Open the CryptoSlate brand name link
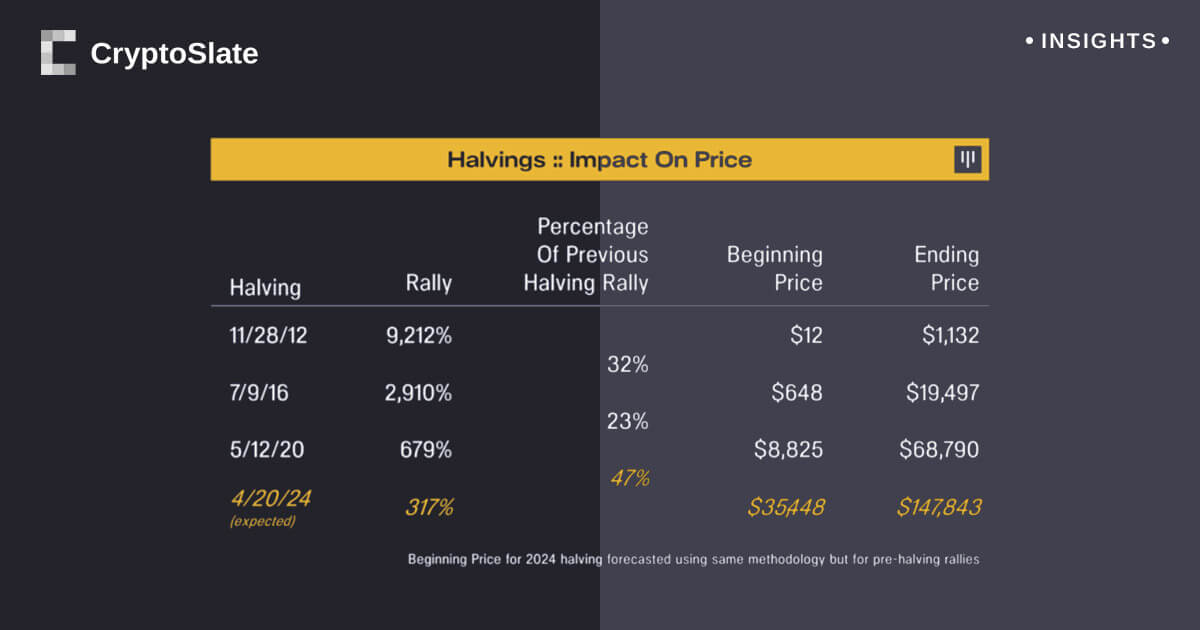The width and height of the screenshot is (1200, 630). pyautogui.click(x=174, y=53)
